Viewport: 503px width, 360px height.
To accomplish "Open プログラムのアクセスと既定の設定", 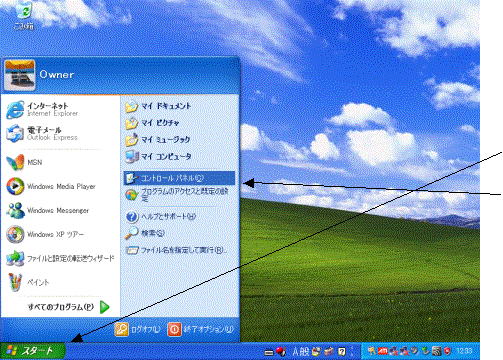I will pyautogui.click(x=177, y=195).
